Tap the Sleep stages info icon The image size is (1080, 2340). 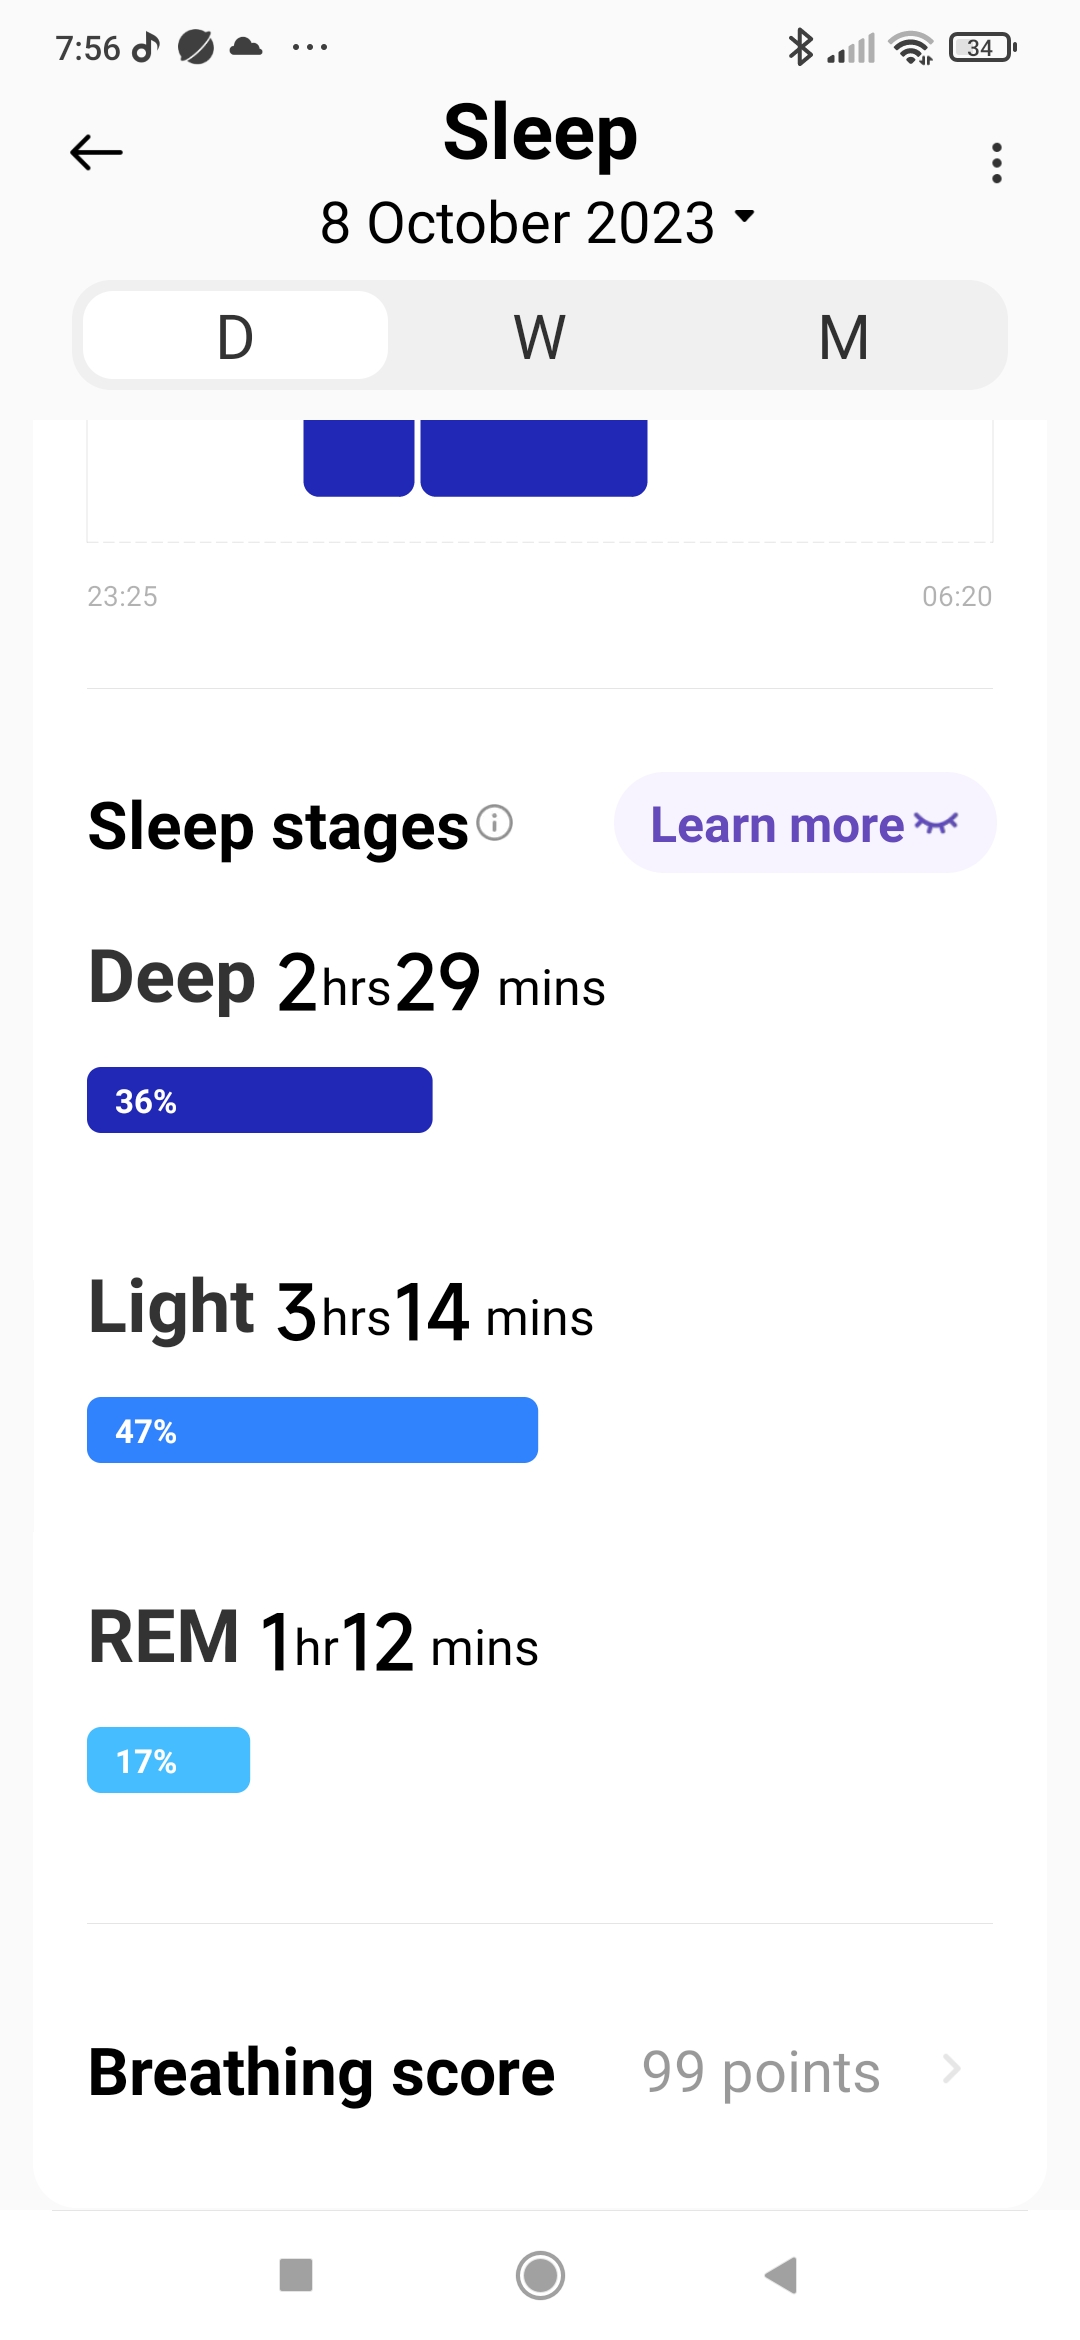(494, 823)
